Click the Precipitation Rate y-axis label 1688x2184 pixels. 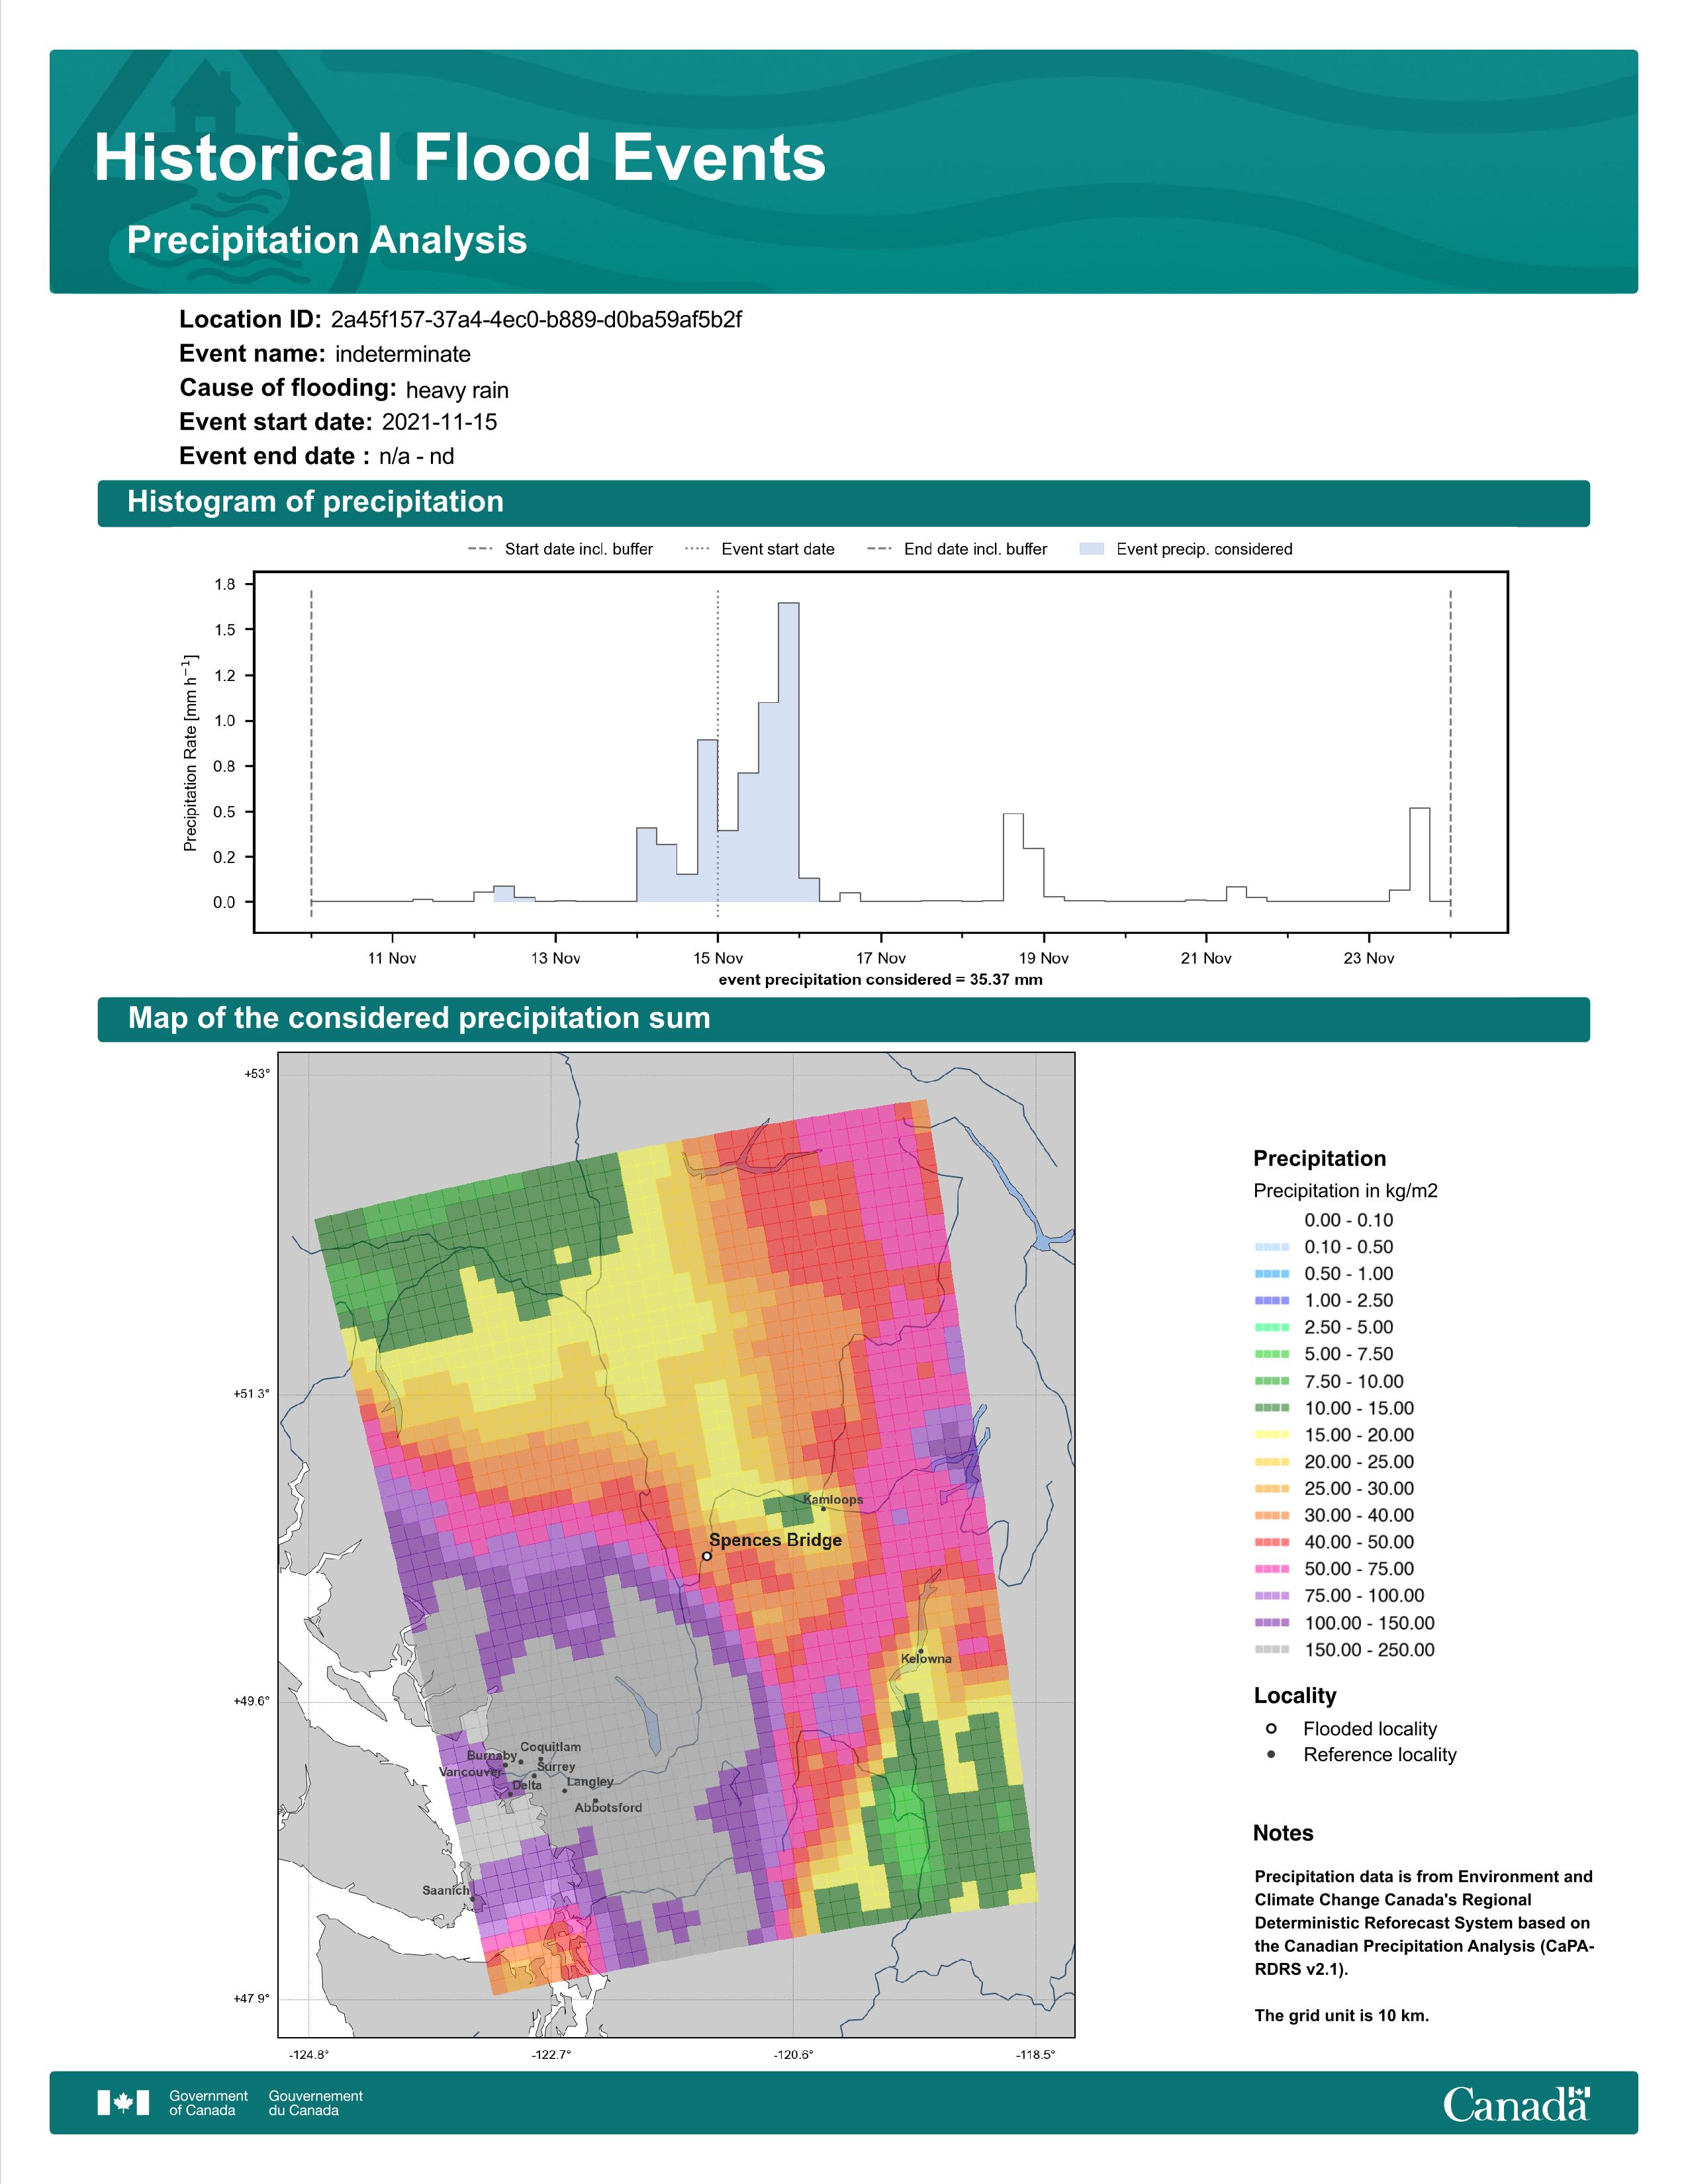point(190,753)
